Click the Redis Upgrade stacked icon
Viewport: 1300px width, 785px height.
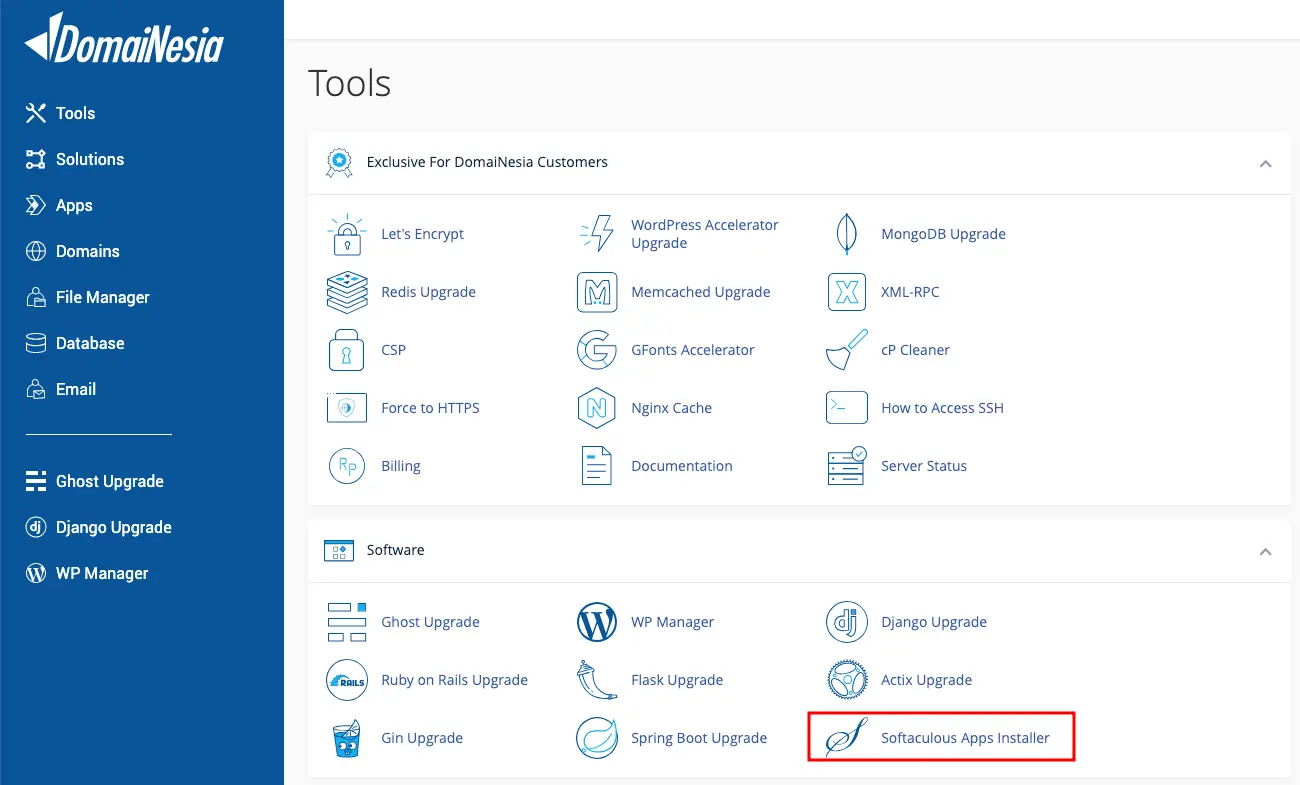[x=347, y=292]
